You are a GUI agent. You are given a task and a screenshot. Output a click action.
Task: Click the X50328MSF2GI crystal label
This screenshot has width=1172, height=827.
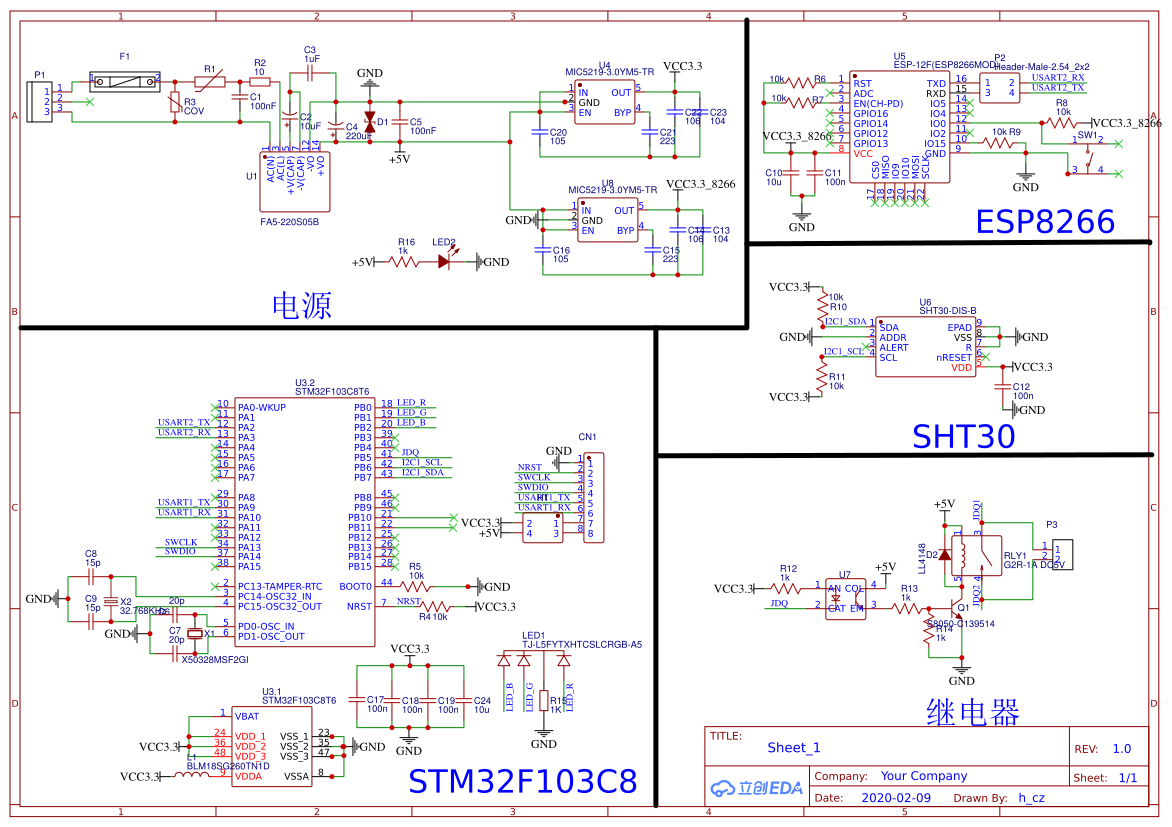click(x=215, y=660)
